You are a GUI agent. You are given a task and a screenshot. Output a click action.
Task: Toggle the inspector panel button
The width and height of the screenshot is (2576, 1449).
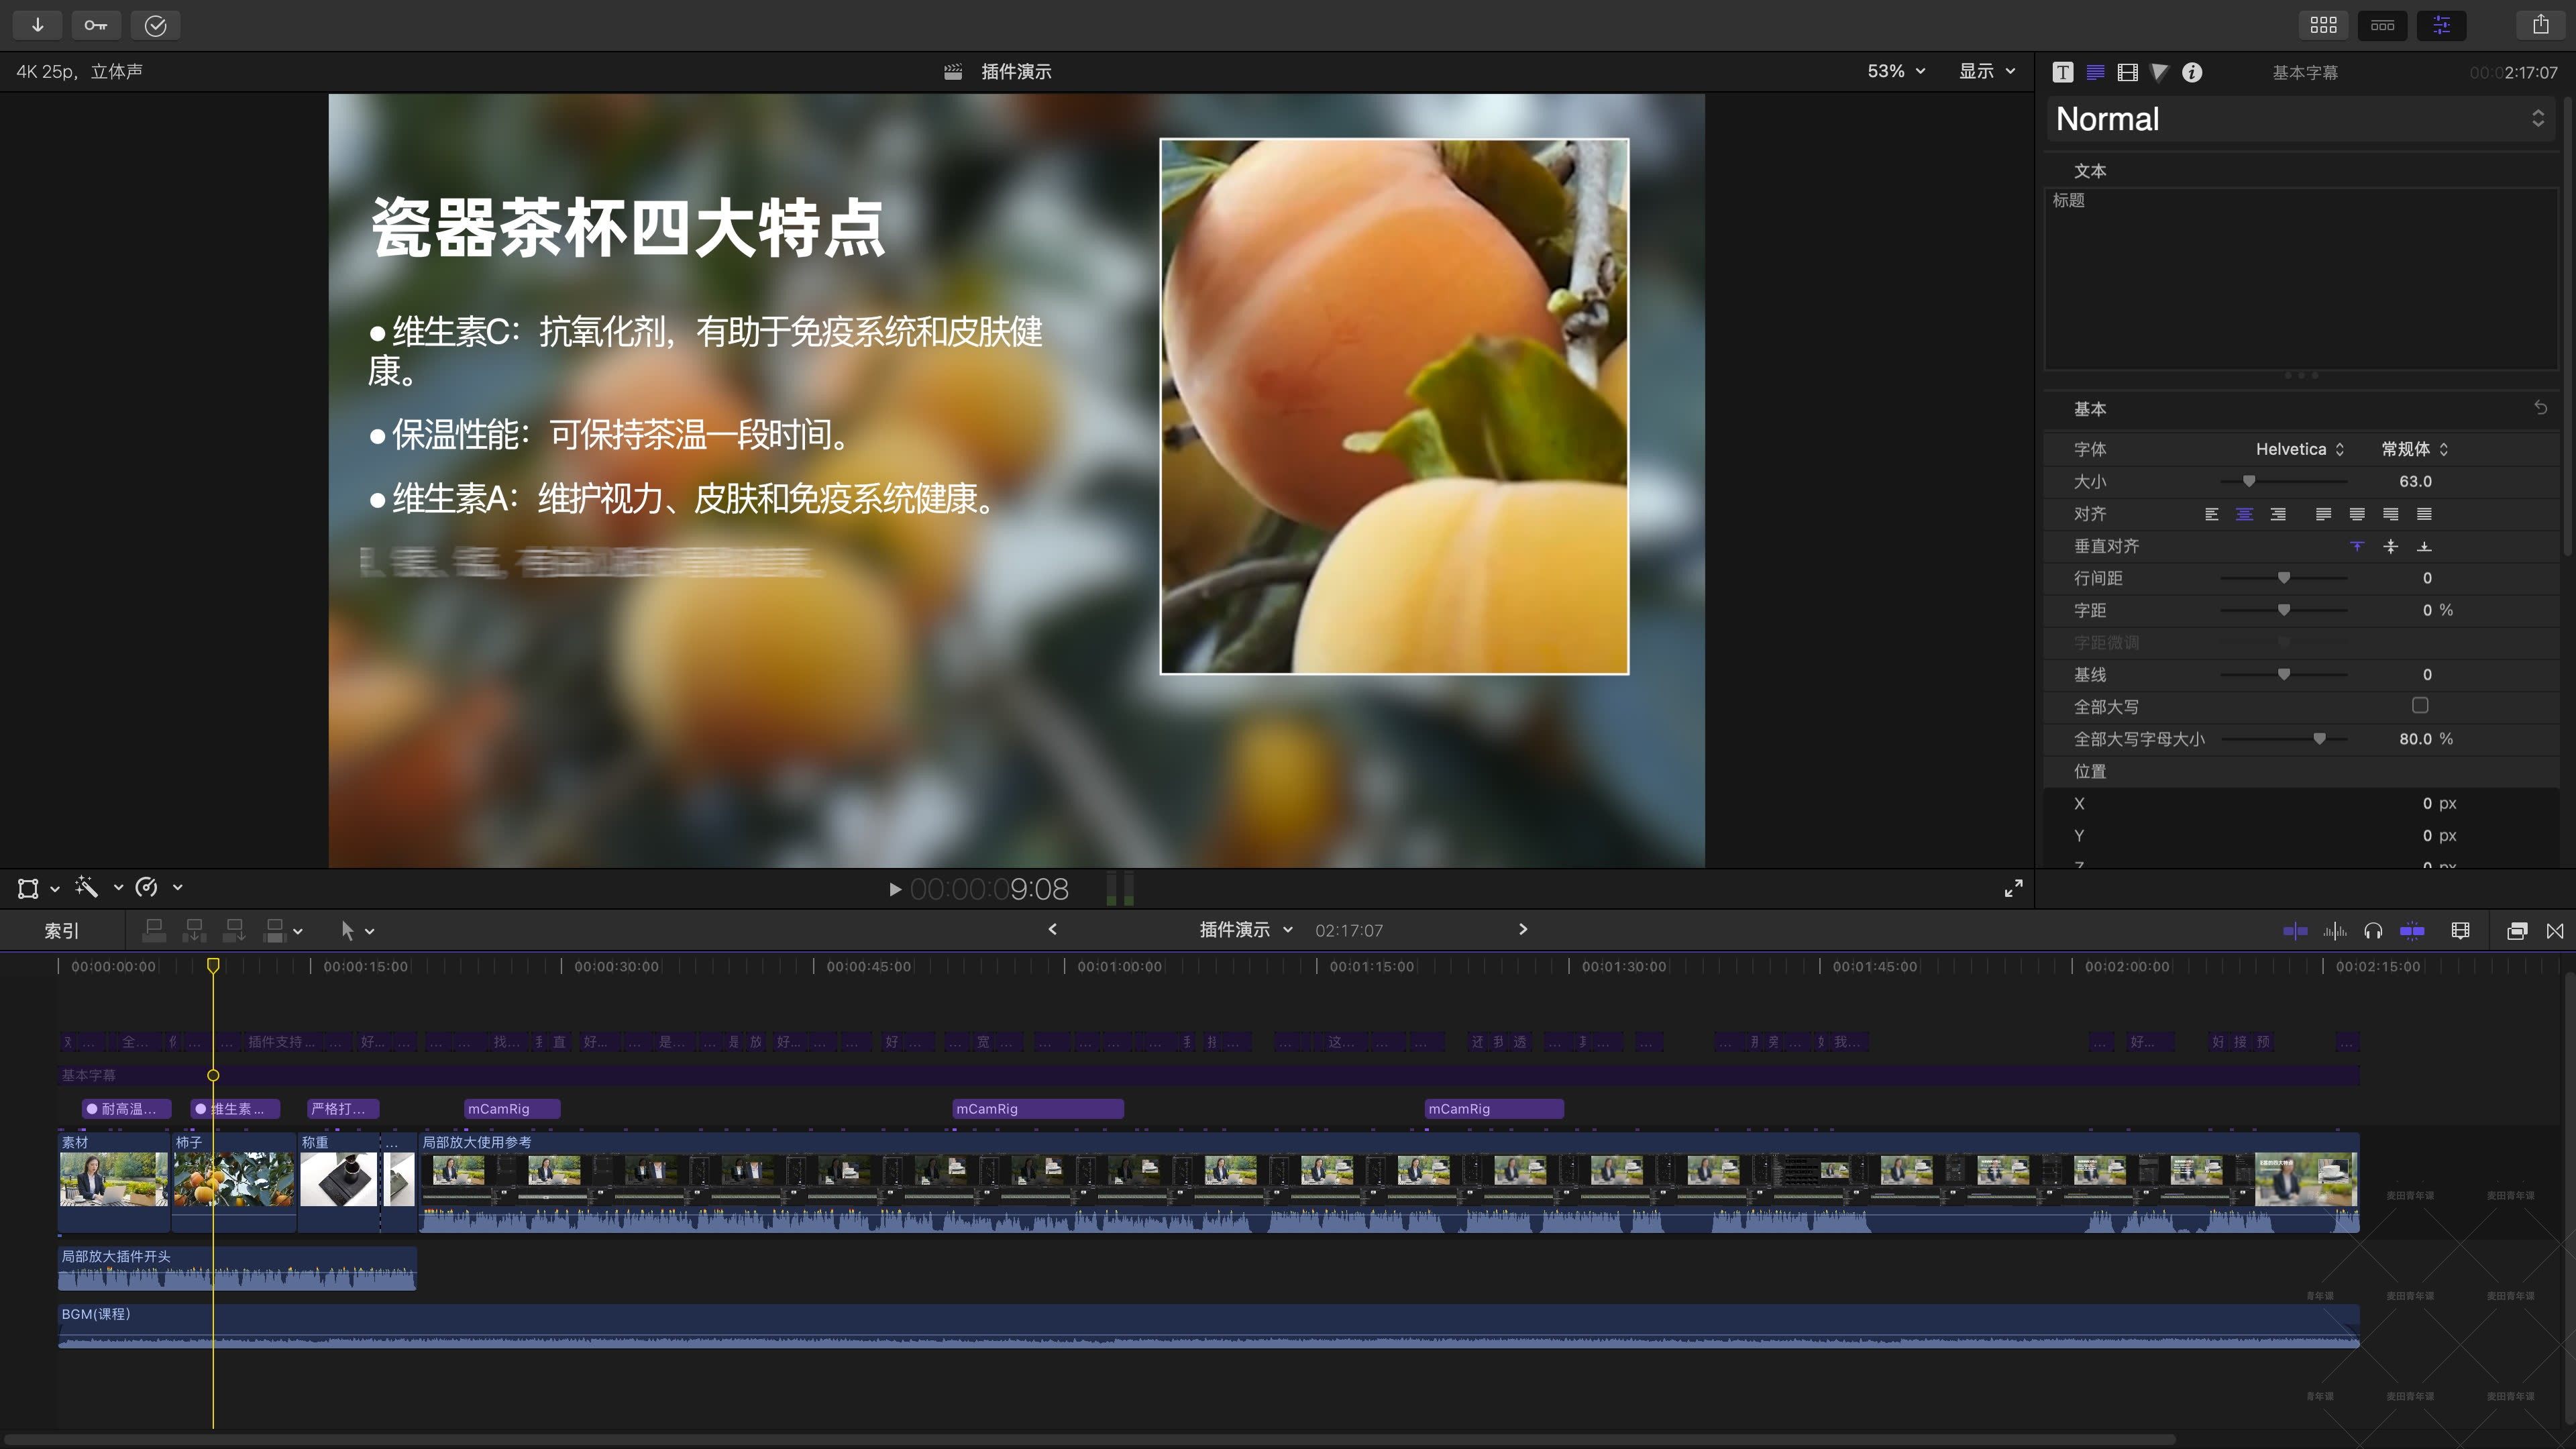coord(2441,25)
